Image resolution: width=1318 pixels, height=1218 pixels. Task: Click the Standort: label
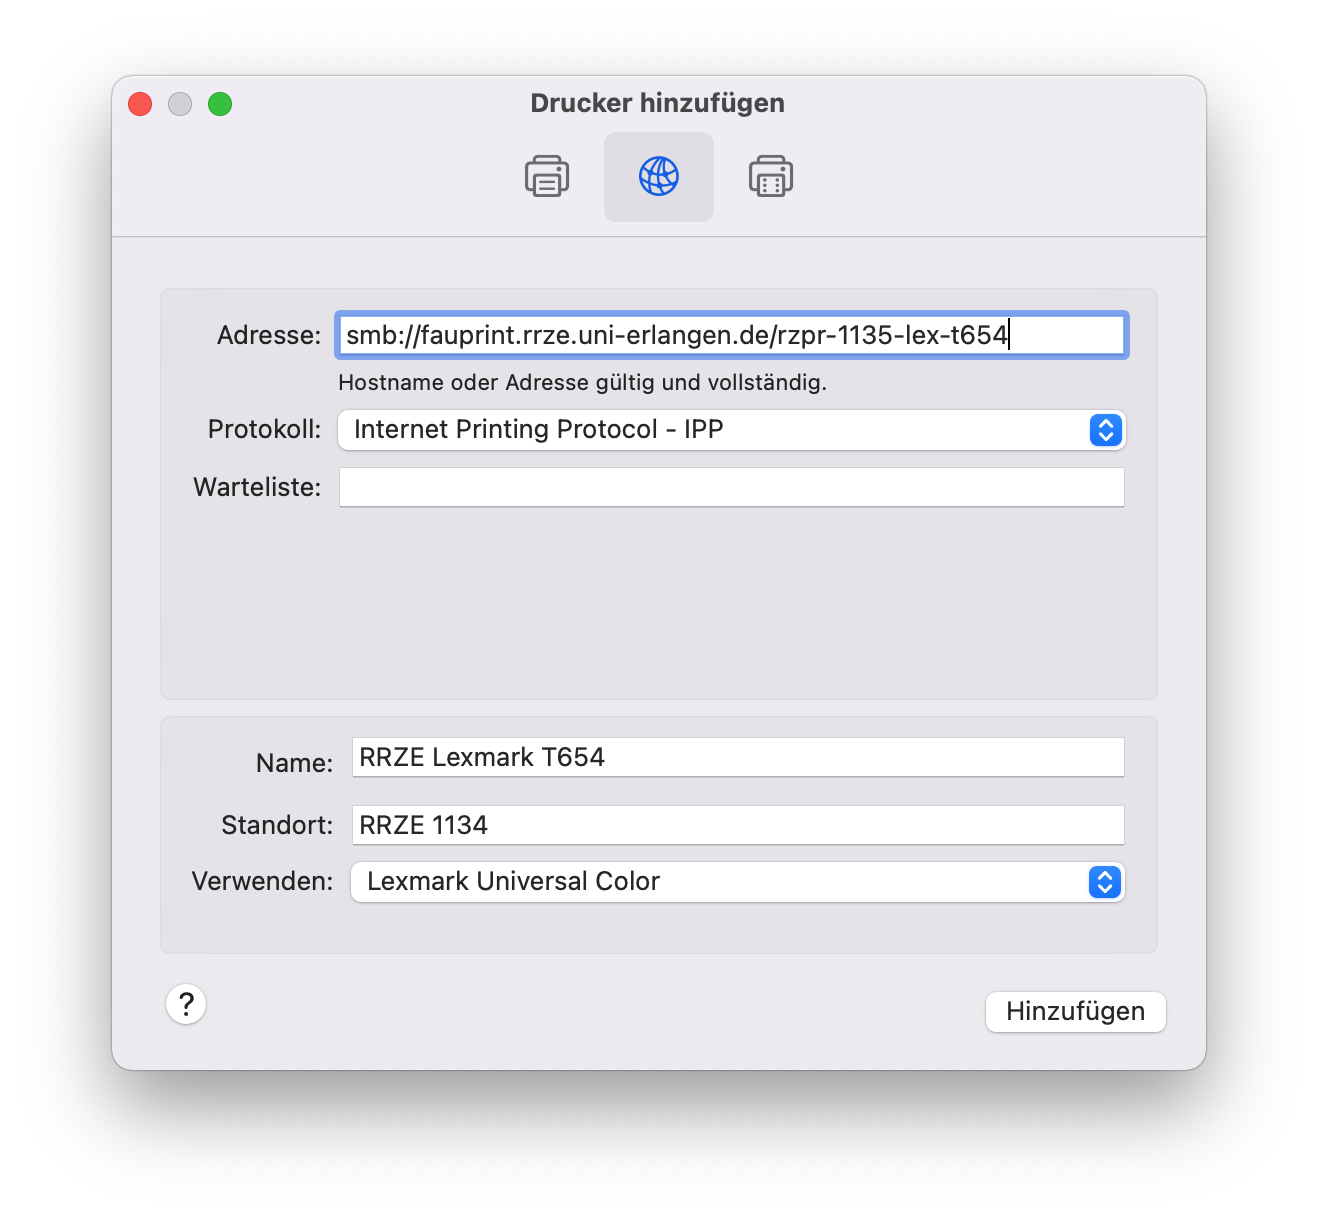pyautogui.click(x=277, y=825)
